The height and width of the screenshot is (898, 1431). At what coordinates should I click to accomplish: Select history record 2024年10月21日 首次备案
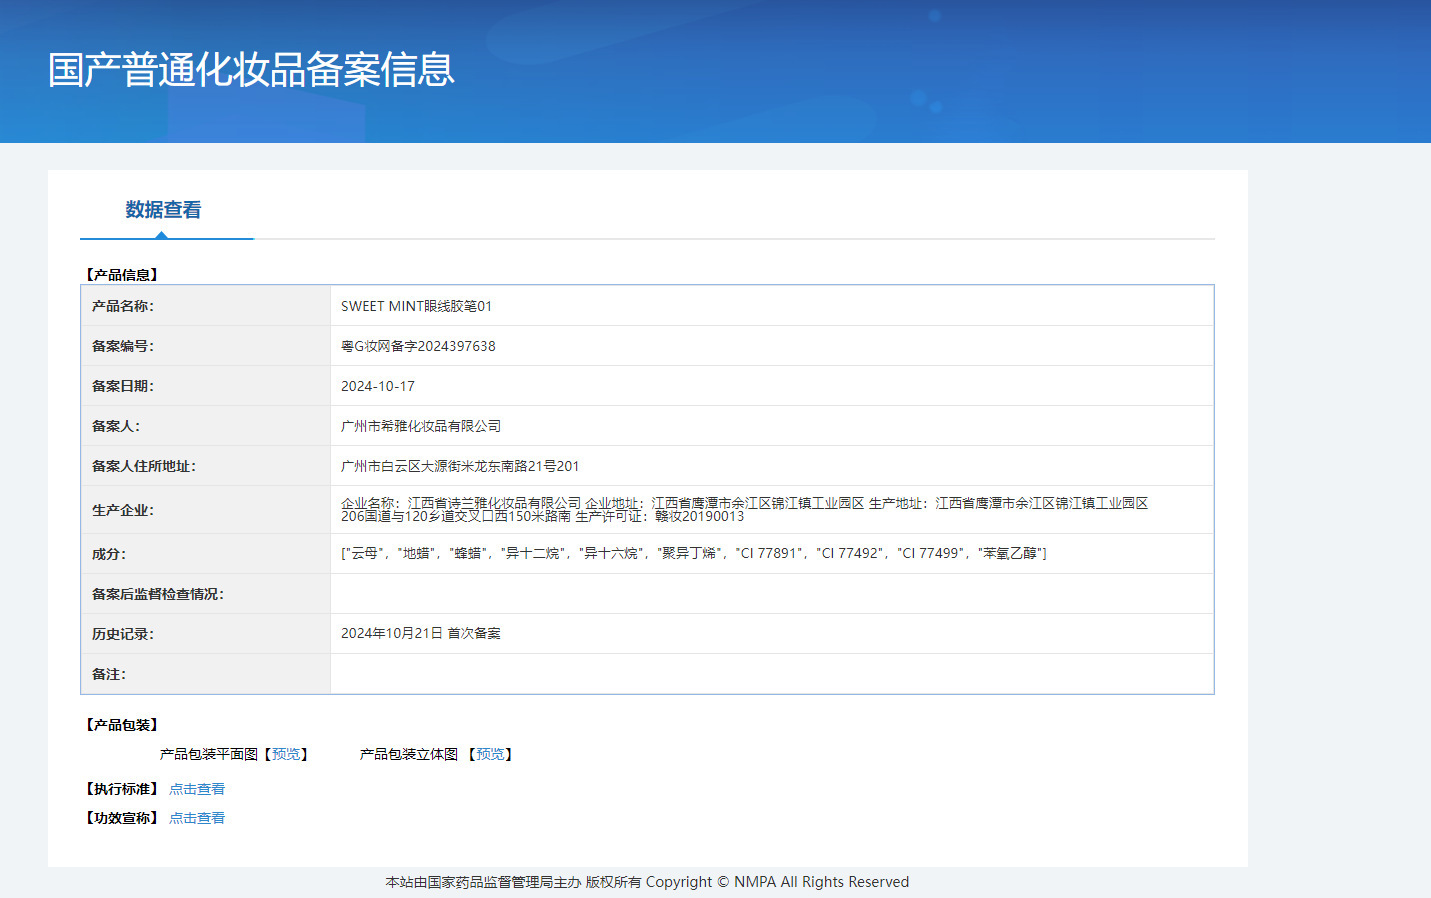(x=421, y=633)
